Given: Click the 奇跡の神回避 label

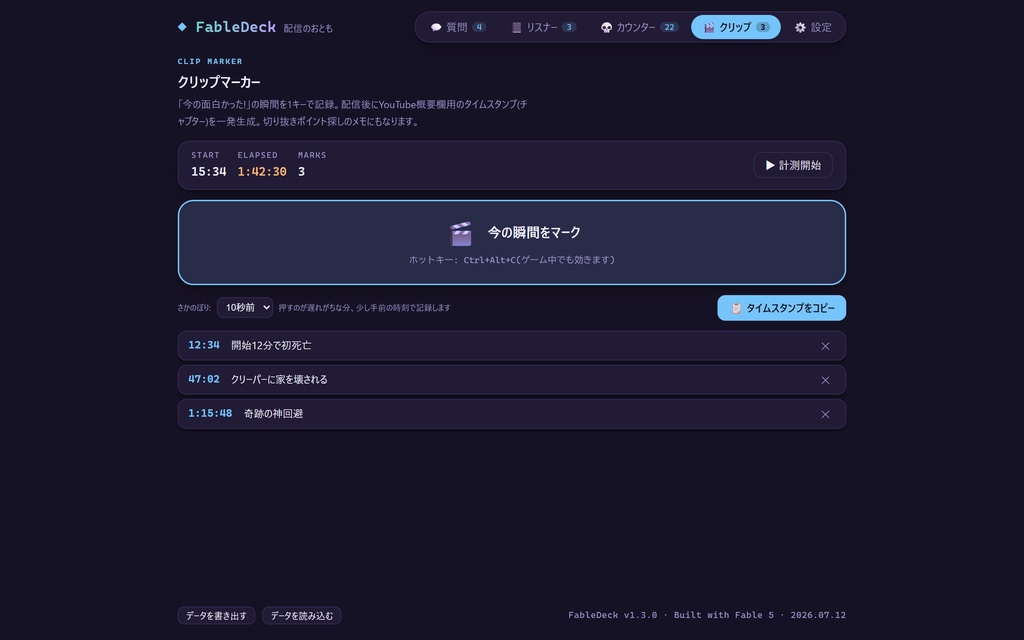Looking at the screenshot, I should [274, 413].
